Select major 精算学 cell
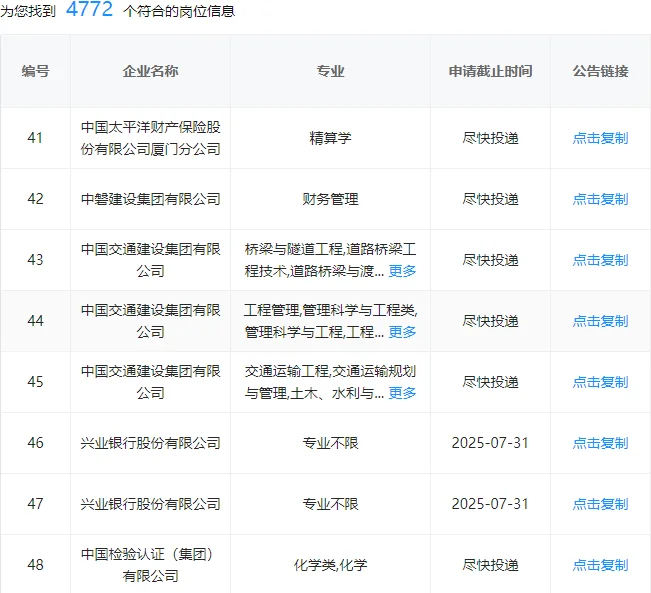 click(330, 138)
